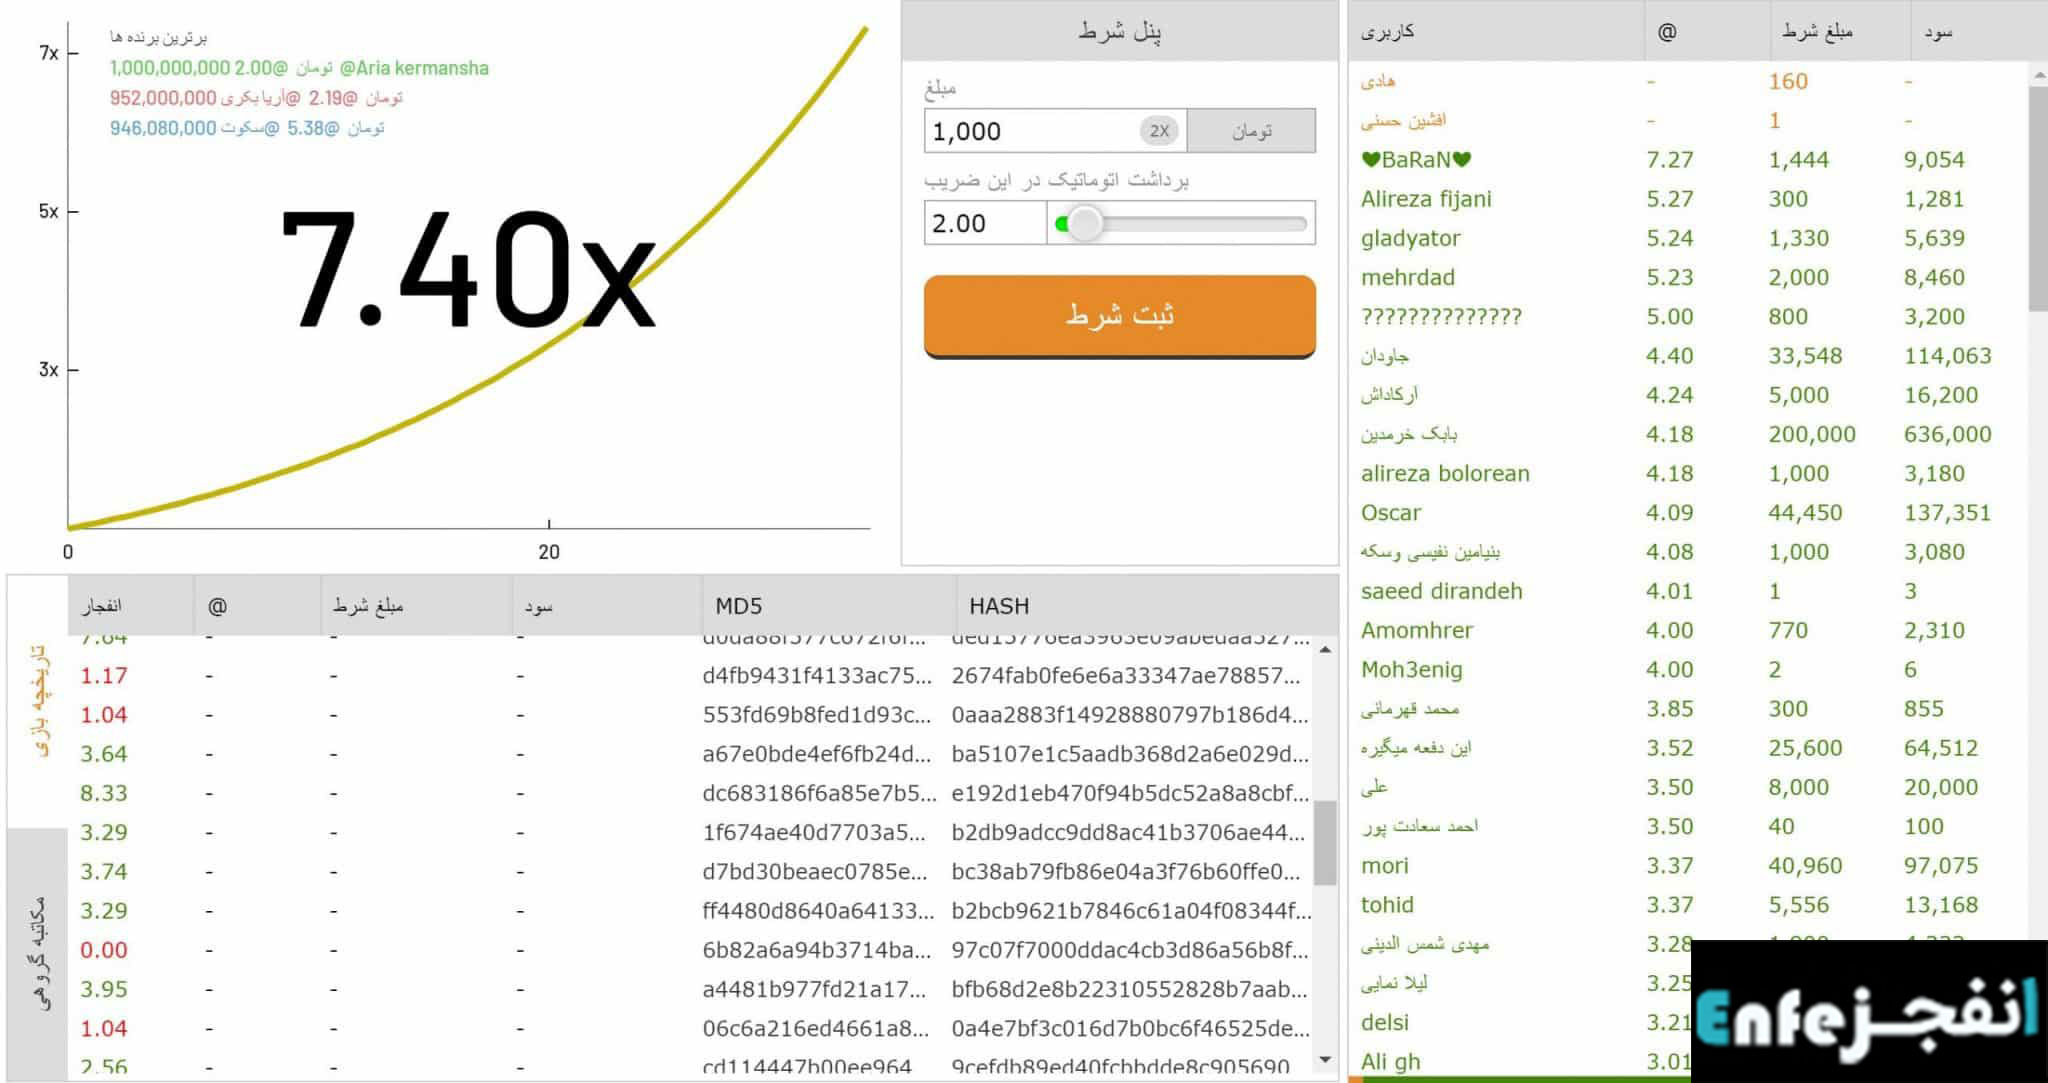
Task: Sort by the MD5 column header
Action: (739, 606)
